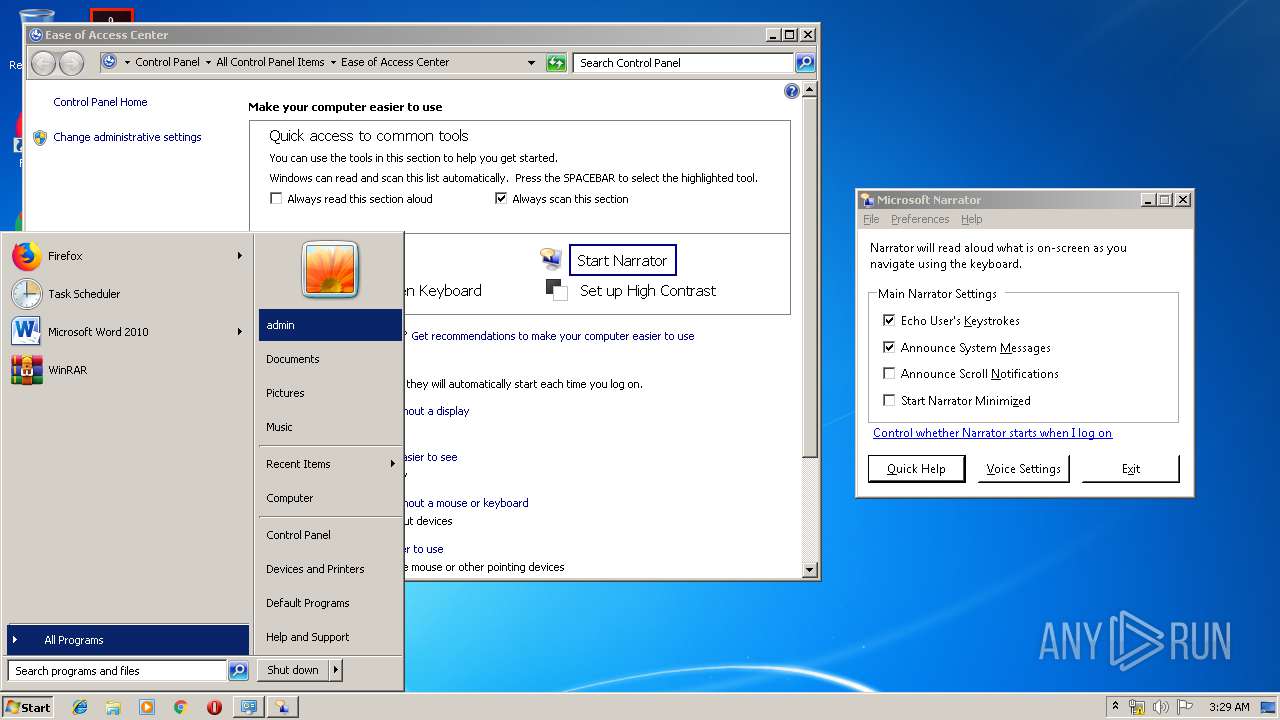Click the Start Narrator icon
The width and height of the screenshot is (1280, 720).
pos(551,260)
